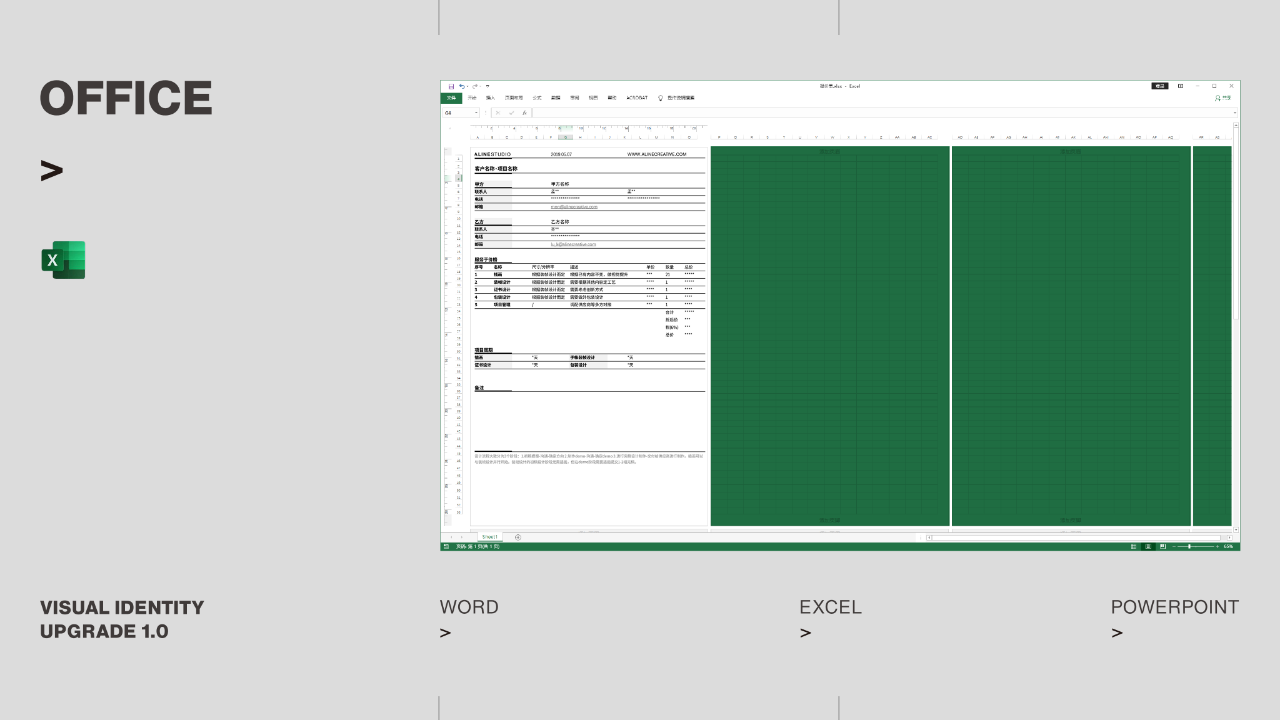
Task: Click the green Excel app logo on the slide
Action: 63,260
